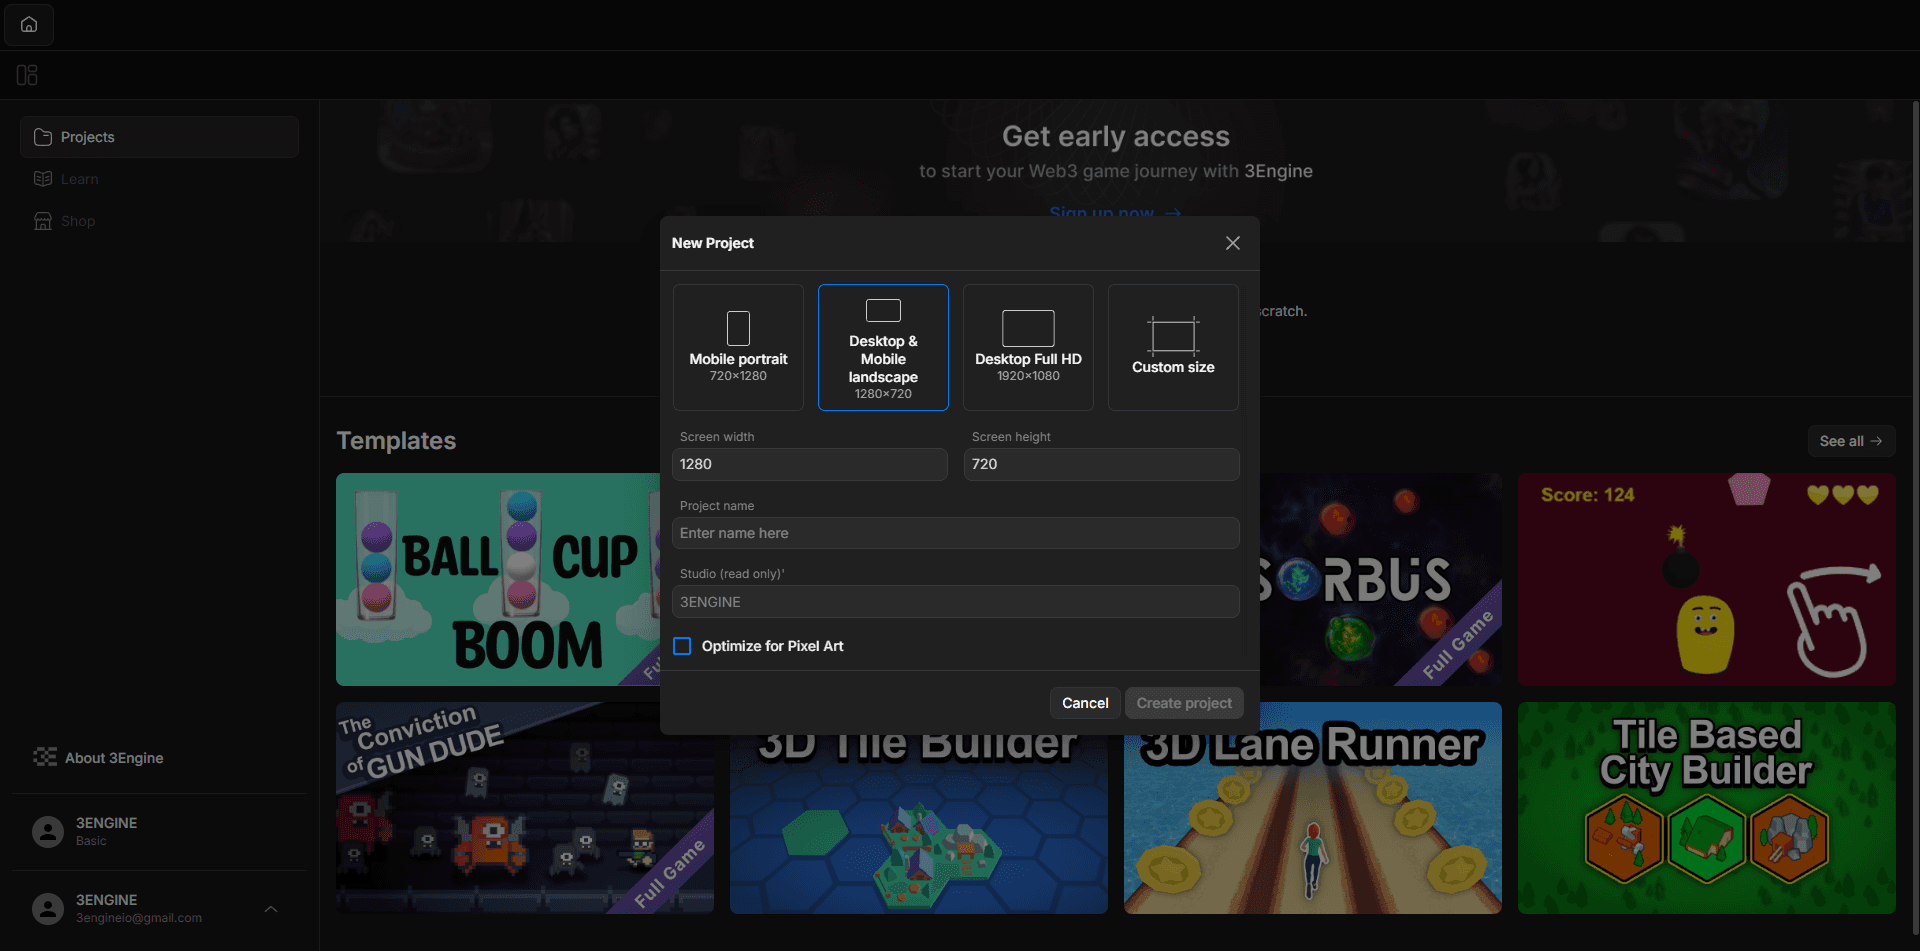The image size is (1920, 951).
Task: Click Cancel in New Project dialog
Action: pos(1085,703)
